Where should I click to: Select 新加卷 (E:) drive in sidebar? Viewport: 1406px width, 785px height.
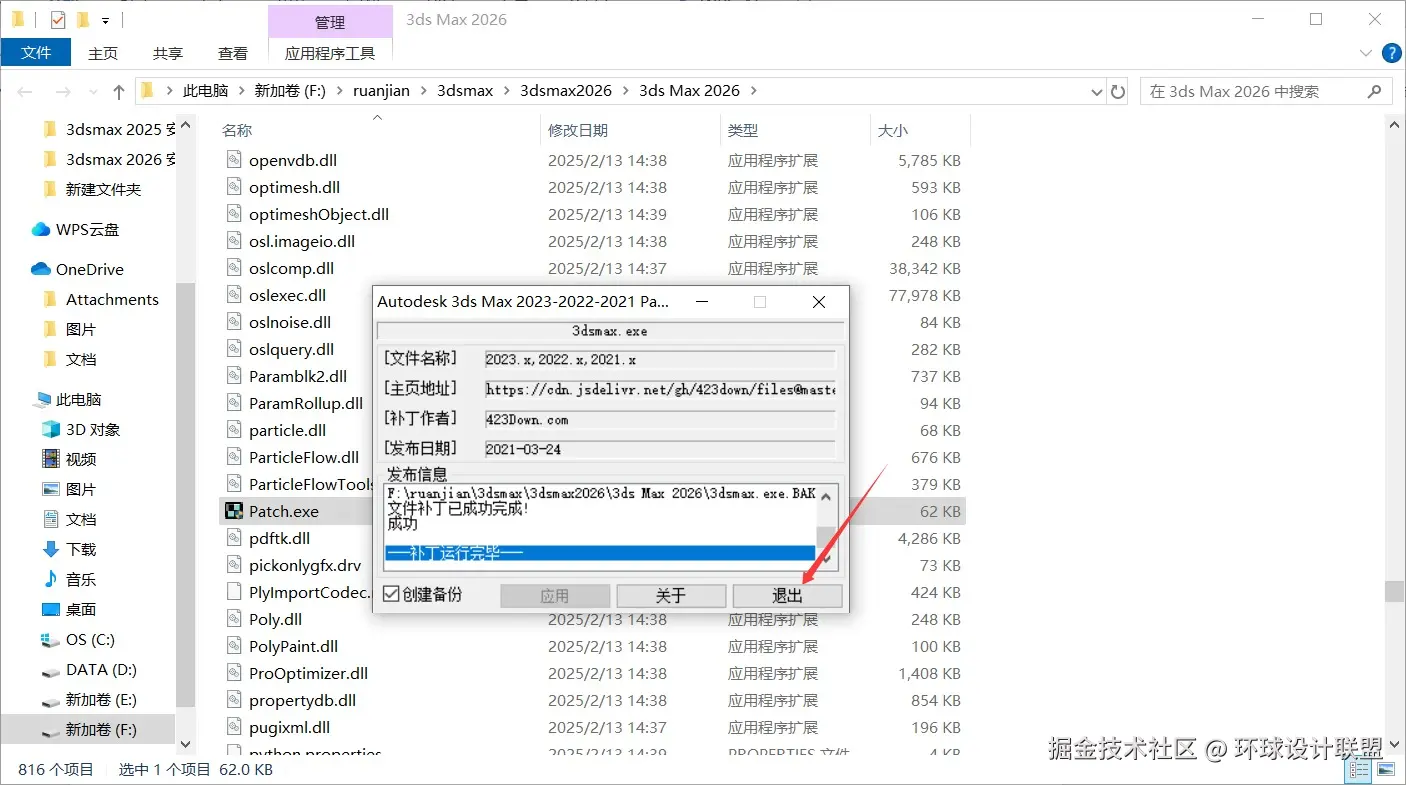(101, 699)
